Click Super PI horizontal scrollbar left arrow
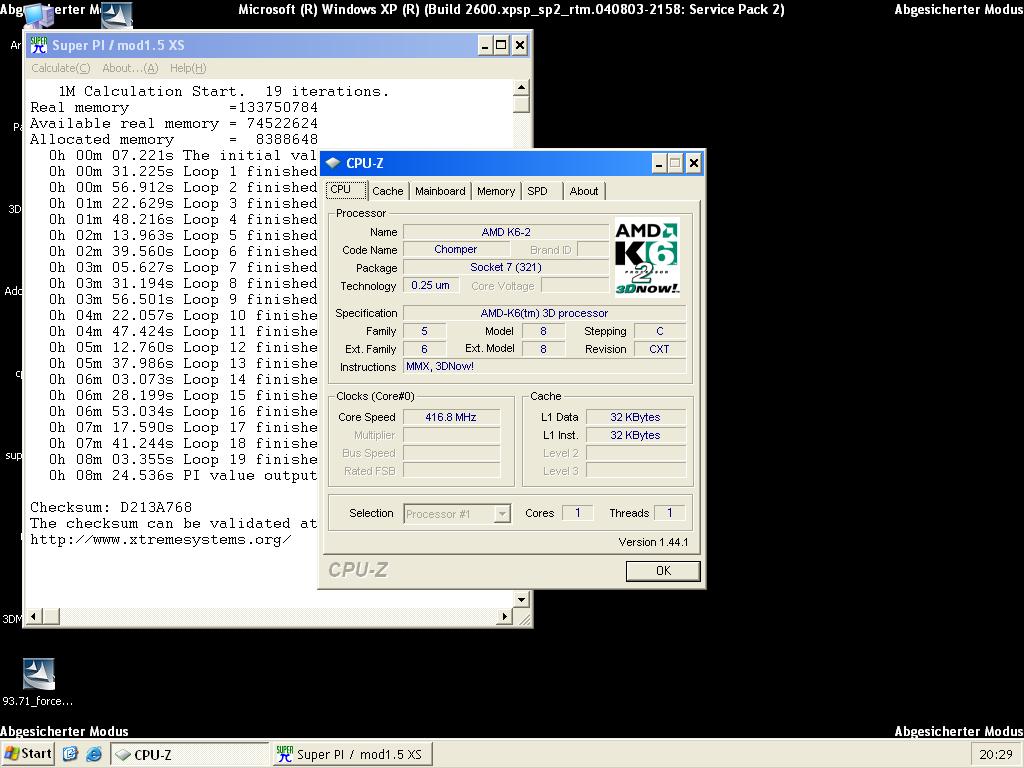1024x768 pixels. pyautogui.click(x=34, y=616)
